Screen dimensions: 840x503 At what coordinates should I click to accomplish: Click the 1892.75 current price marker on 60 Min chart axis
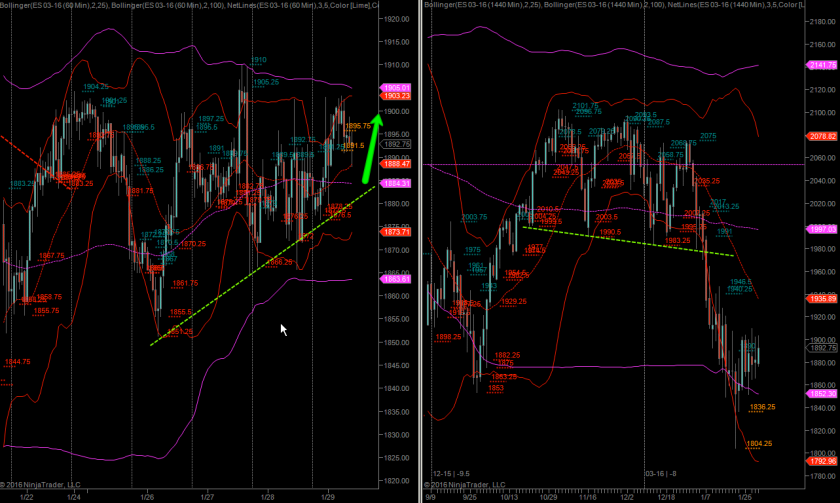pyautogui.click(x=395, y=144)
